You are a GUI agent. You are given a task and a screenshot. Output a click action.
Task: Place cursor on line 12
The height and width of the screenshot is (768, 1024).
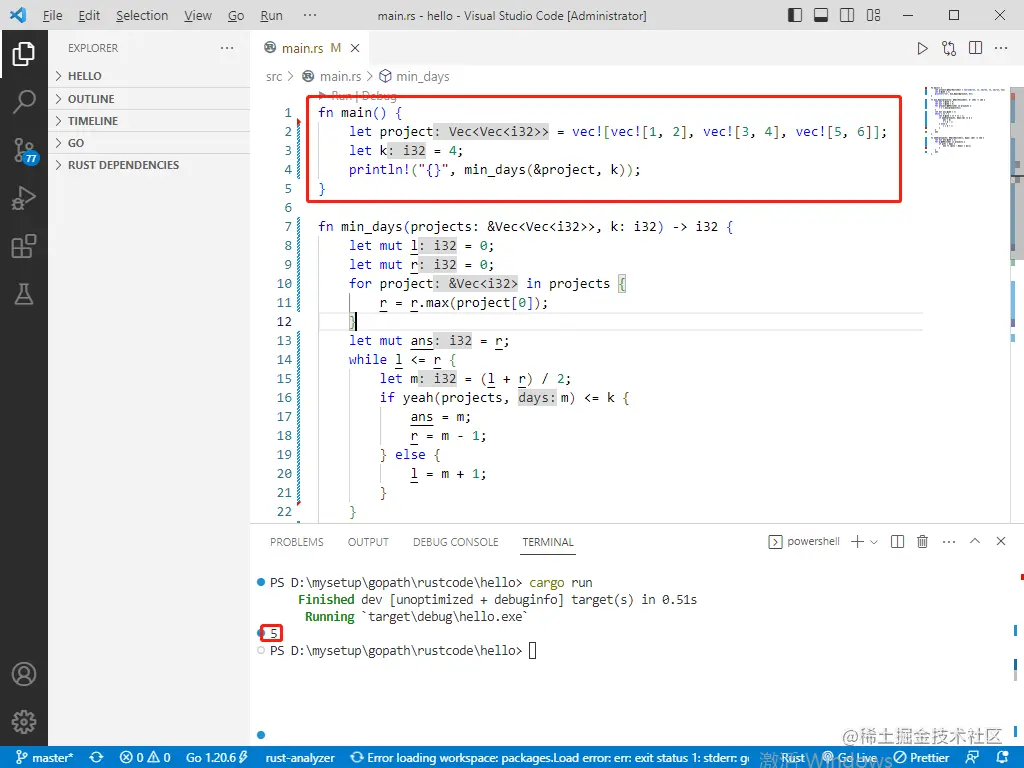620,321
